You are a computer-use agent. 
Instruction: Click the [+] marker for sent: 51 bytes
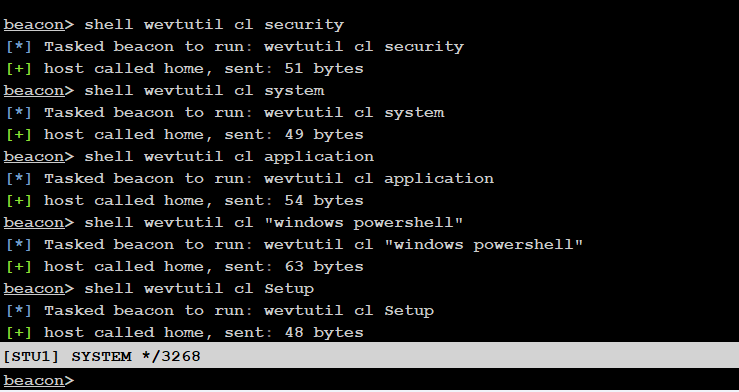(x=19, y=69)
